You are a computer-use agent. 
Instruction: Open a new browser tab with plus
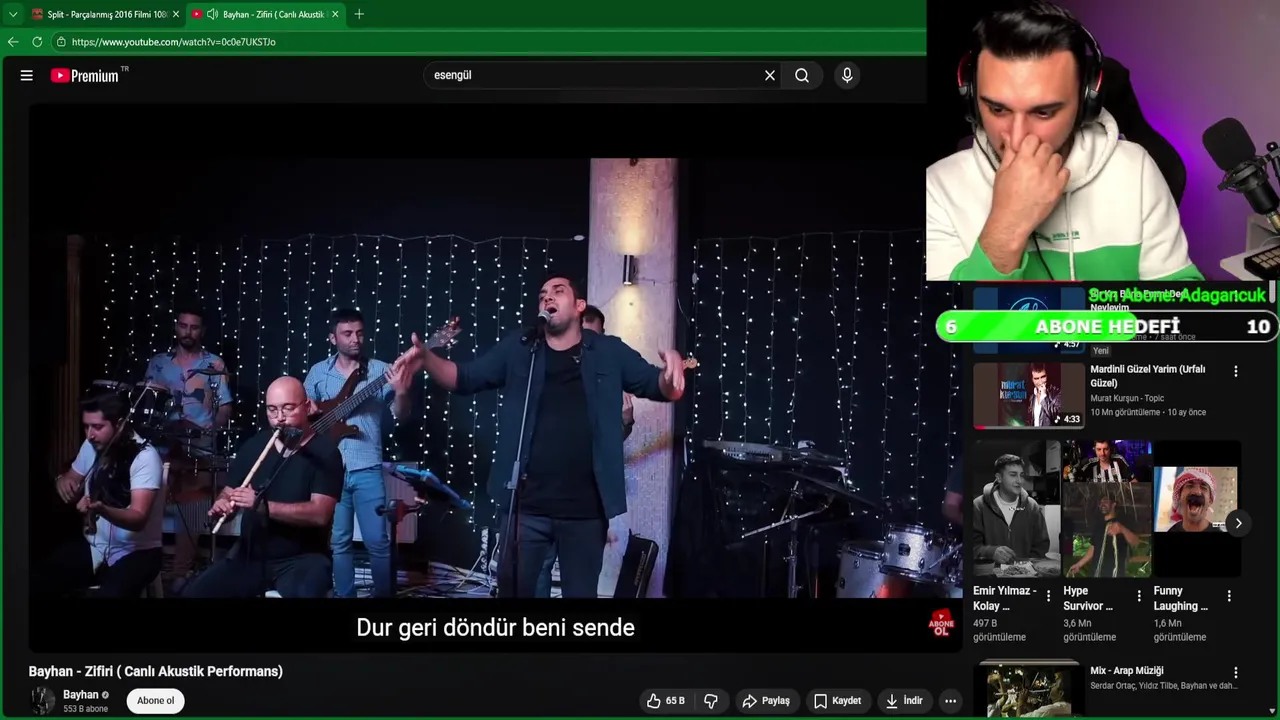(x=359, y=14)
